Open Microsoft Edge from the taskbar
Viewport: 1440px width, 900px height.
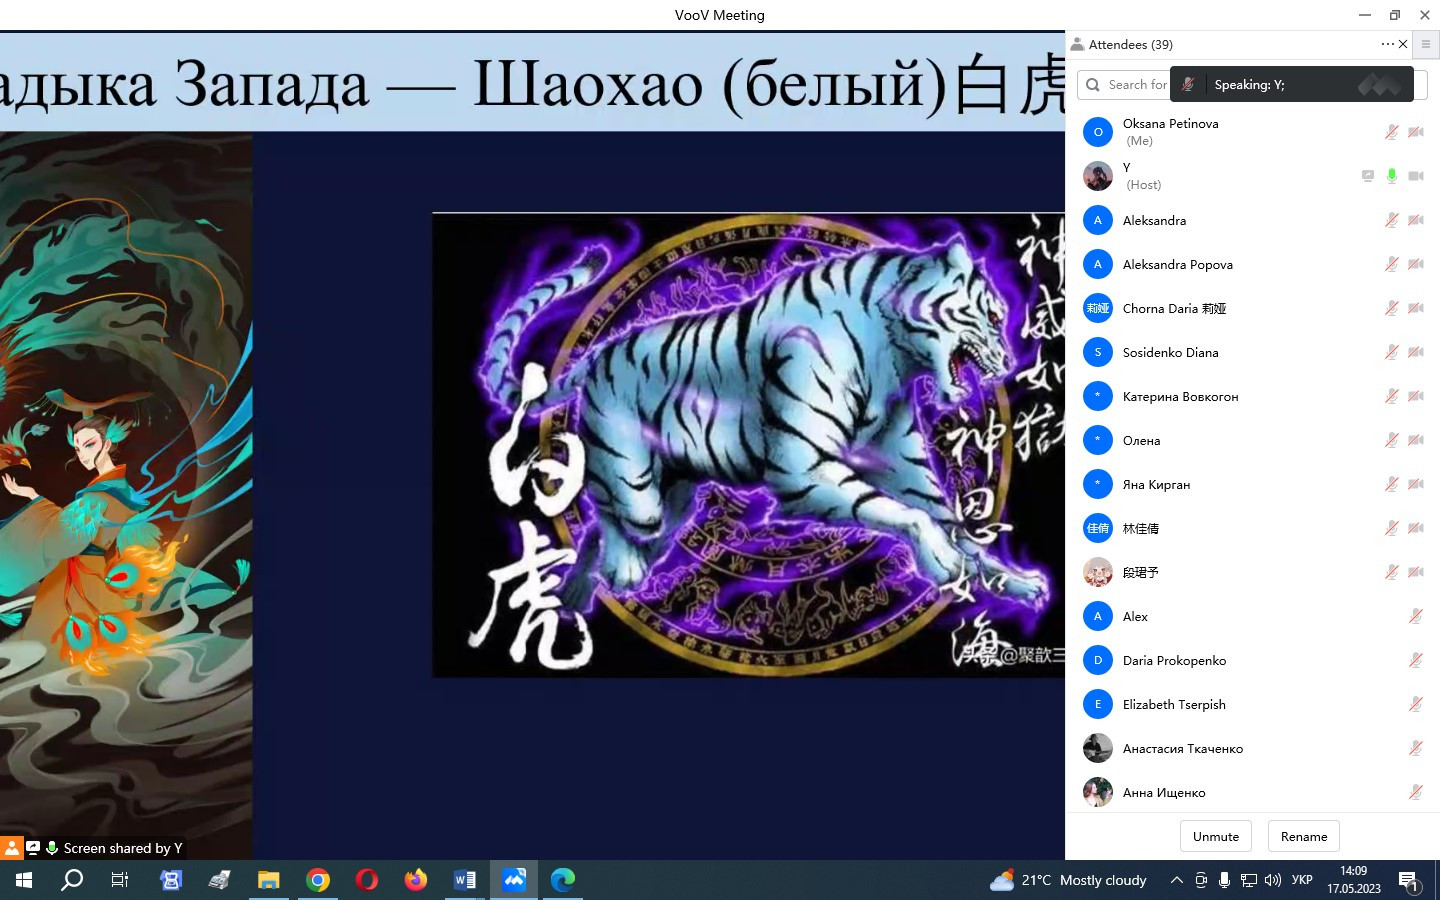click(x=563, y=880)
